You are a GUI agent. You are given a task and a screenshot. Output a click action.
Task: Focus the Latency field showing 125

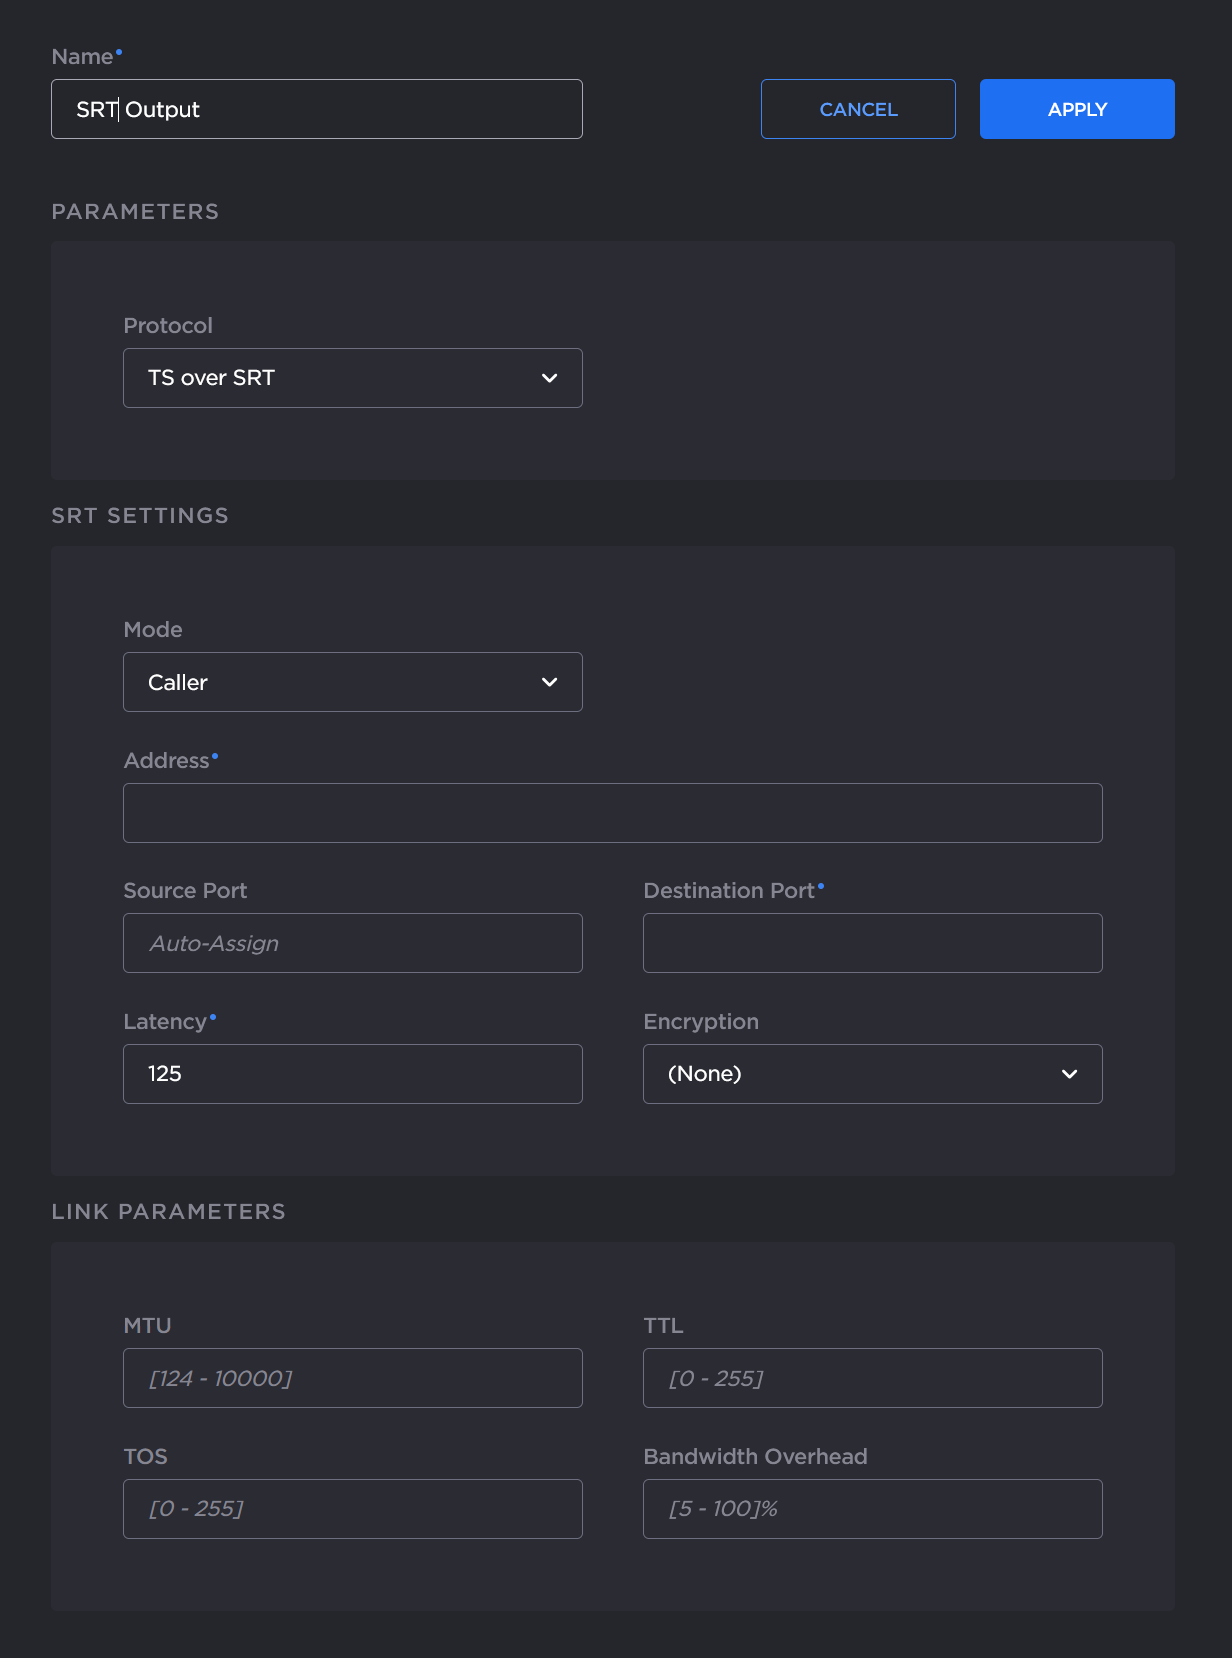point(352,1074)
